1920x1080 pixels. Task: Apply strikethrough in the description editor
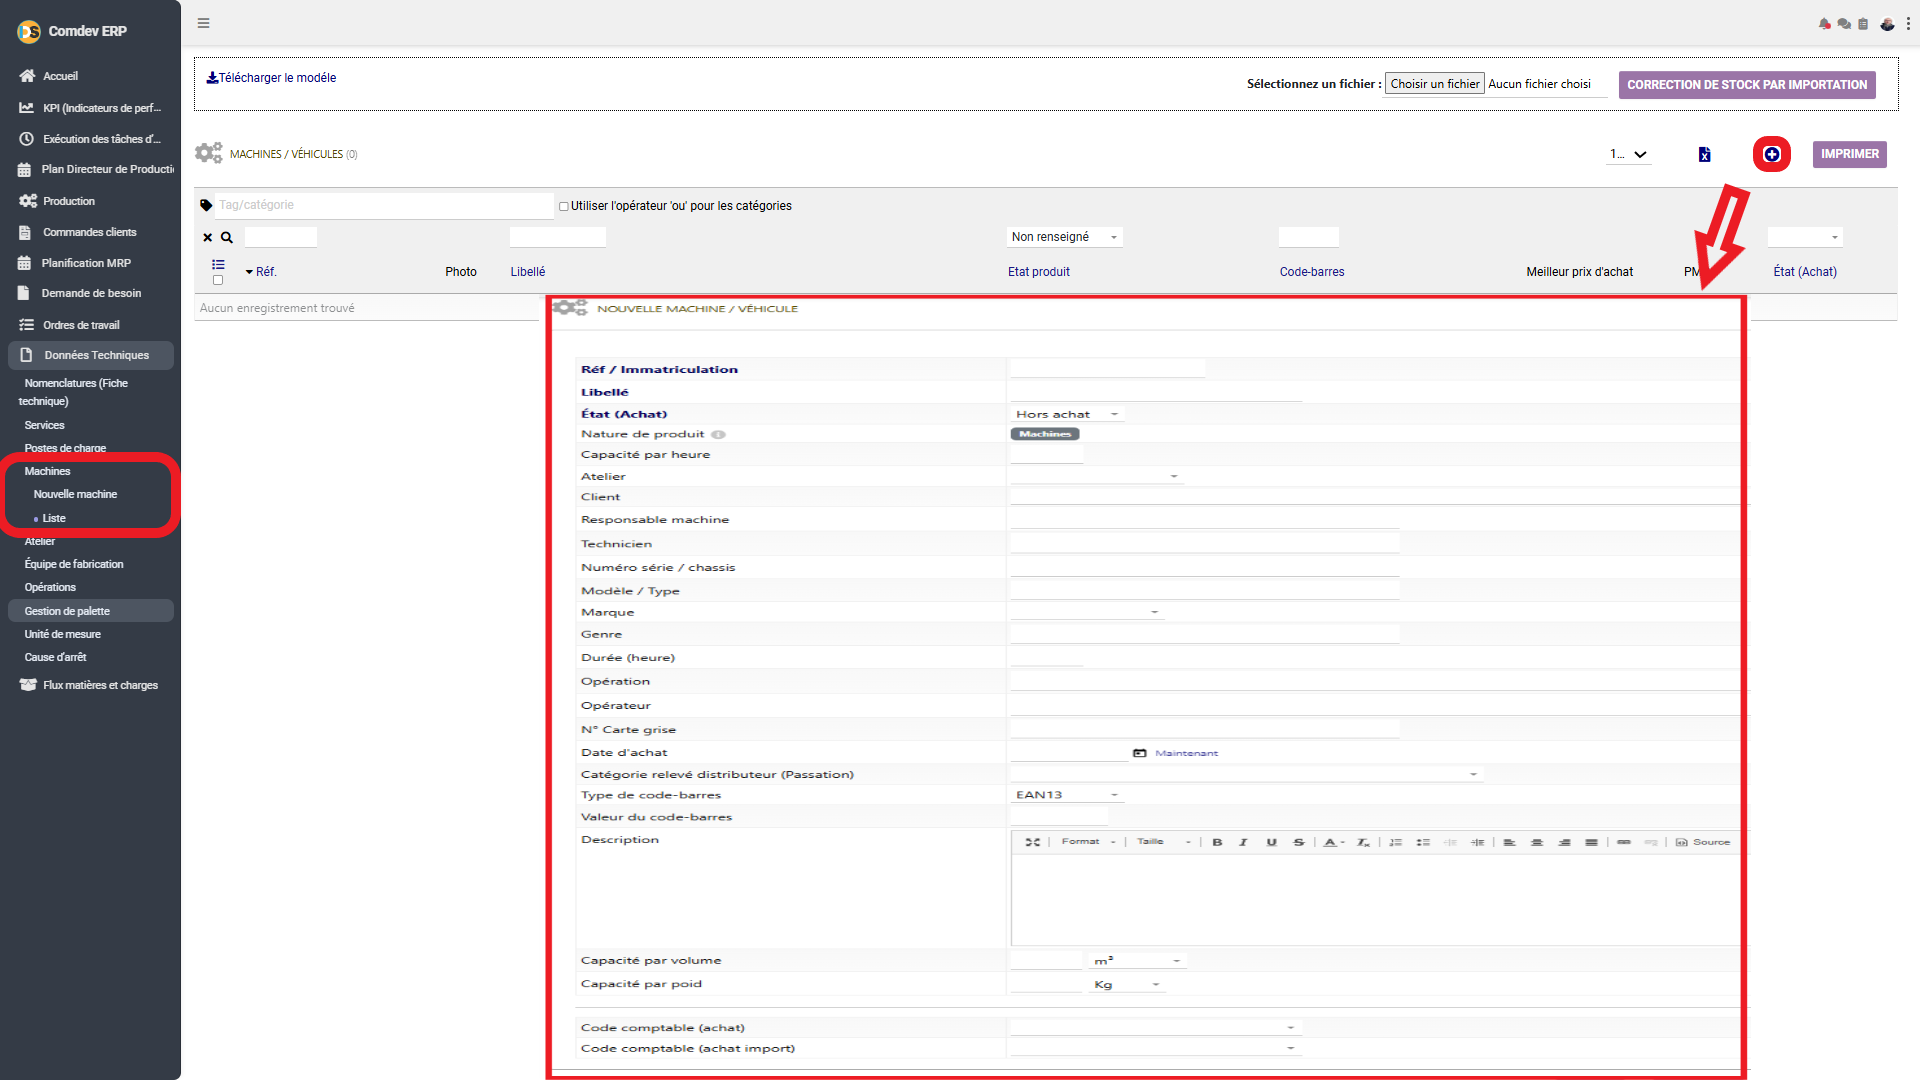(1298, 842)
